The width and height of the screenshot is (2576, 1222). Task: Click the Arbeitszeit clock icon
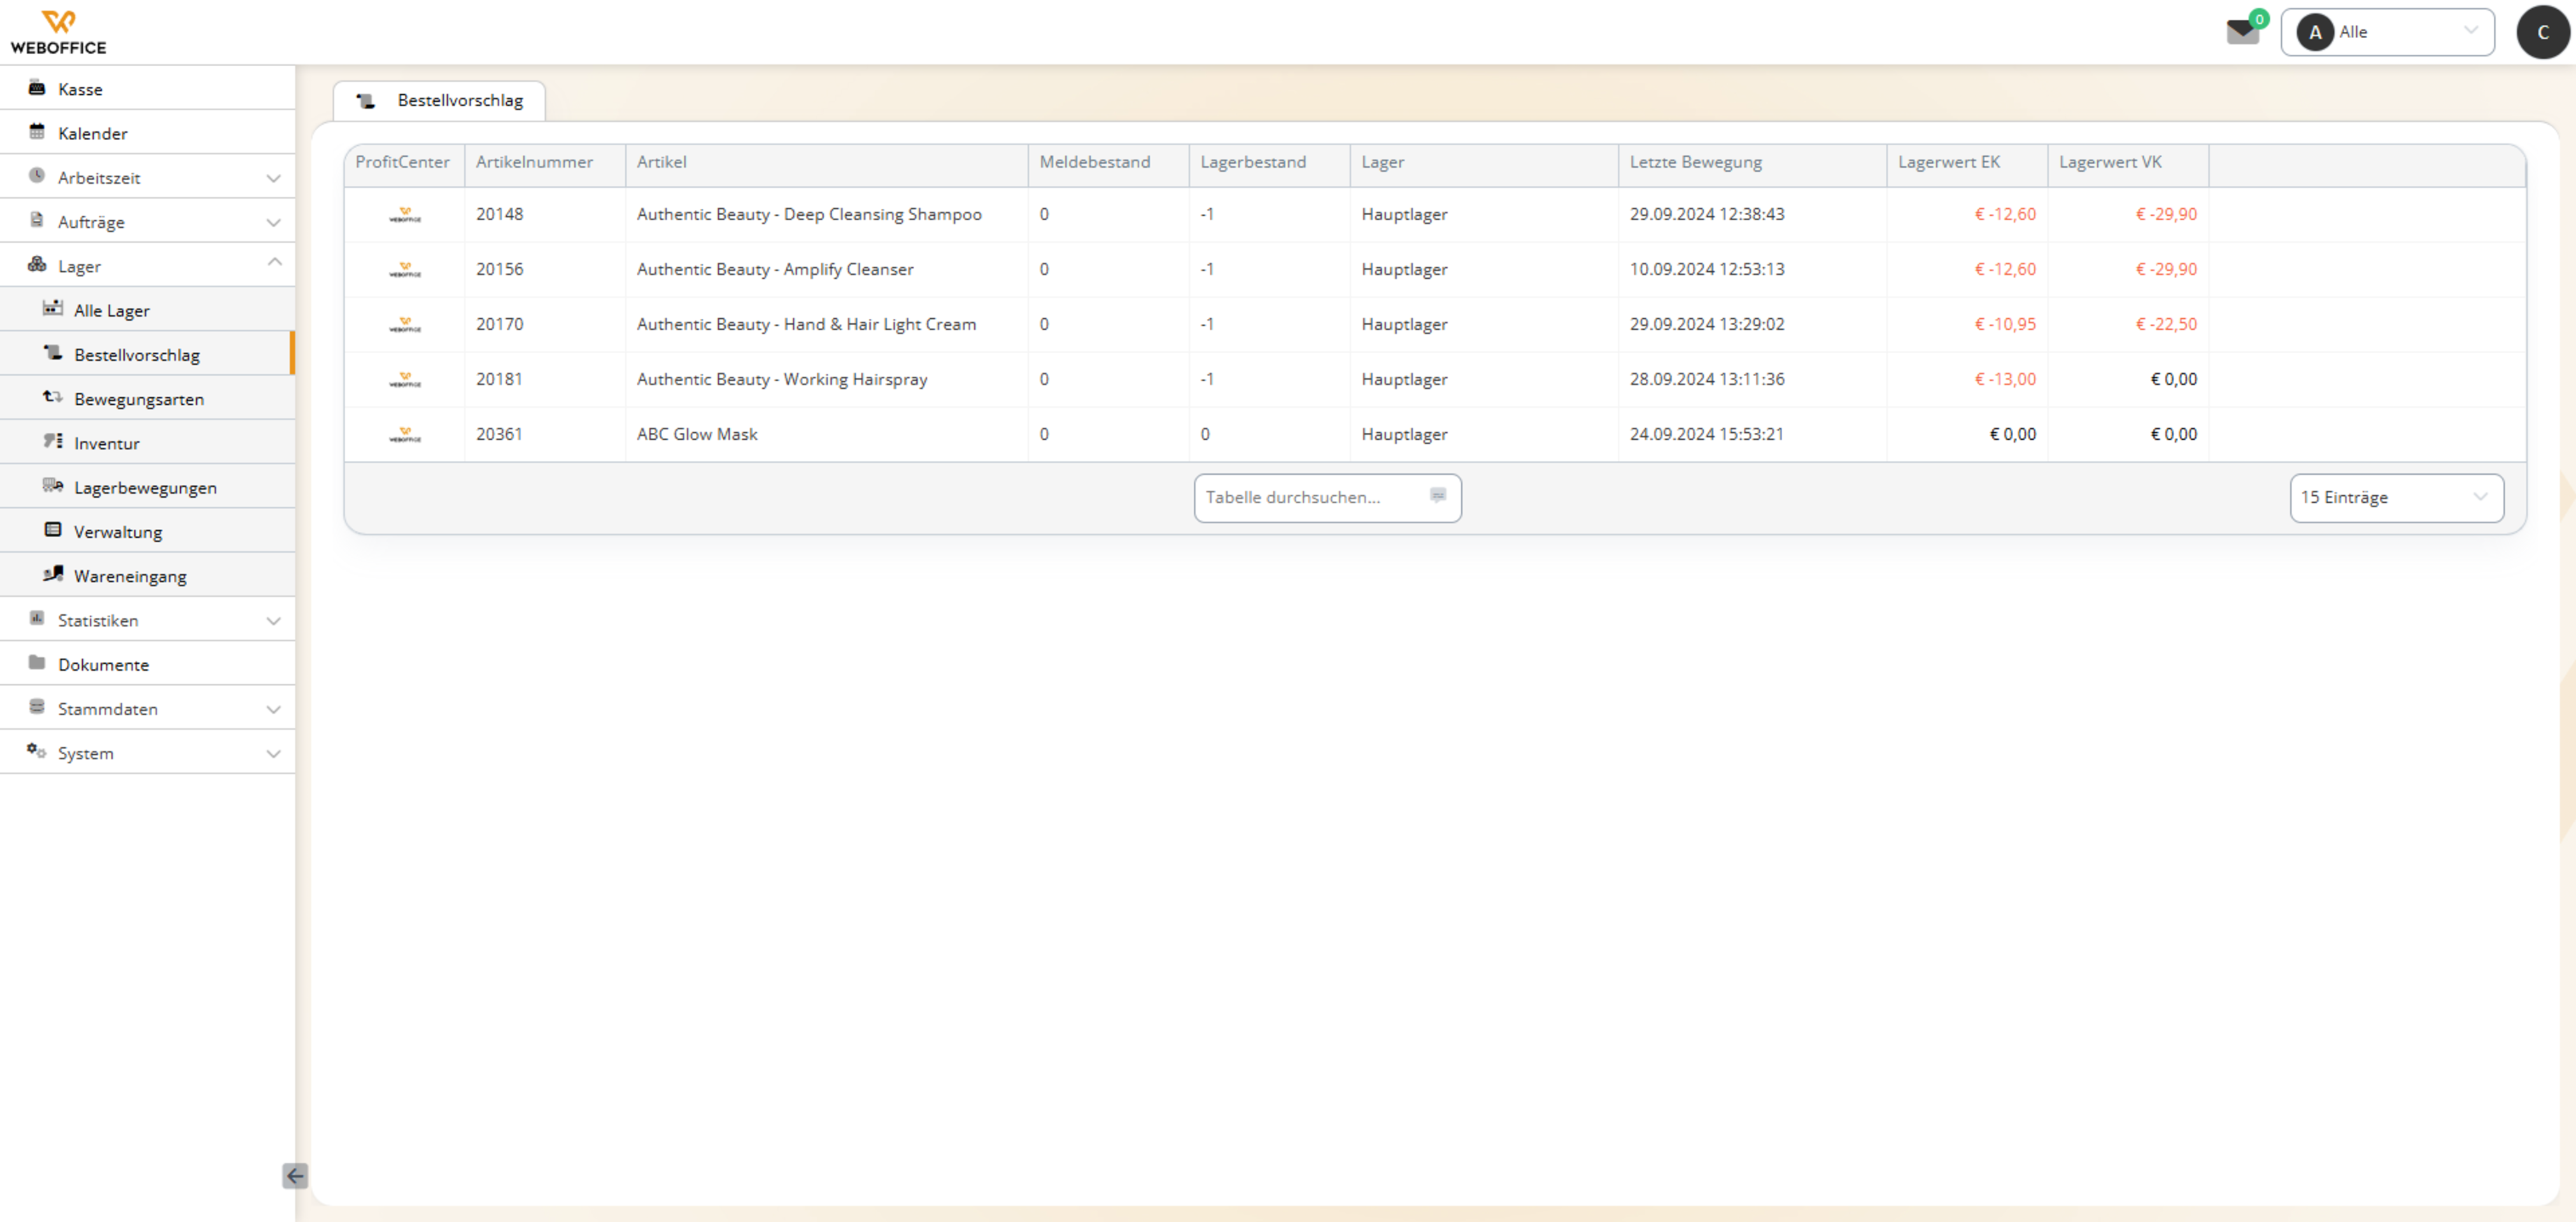click(x=37, y=176)
